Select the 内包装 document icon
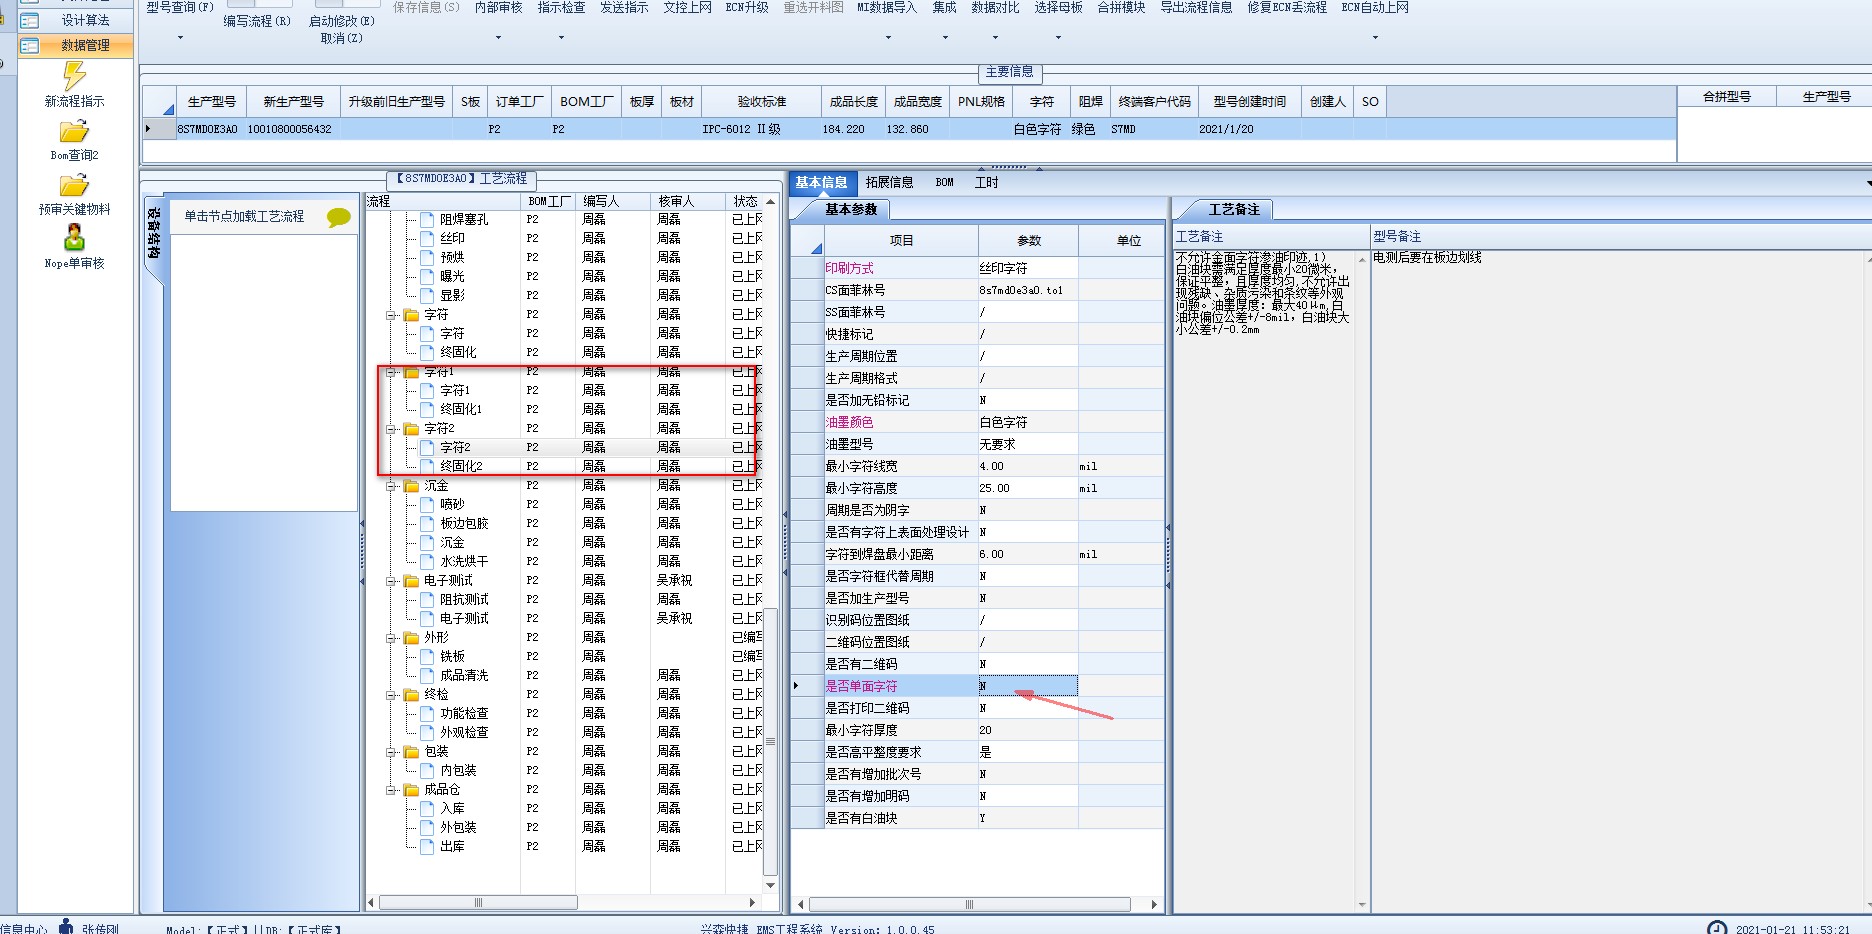 tap(427, 770)
